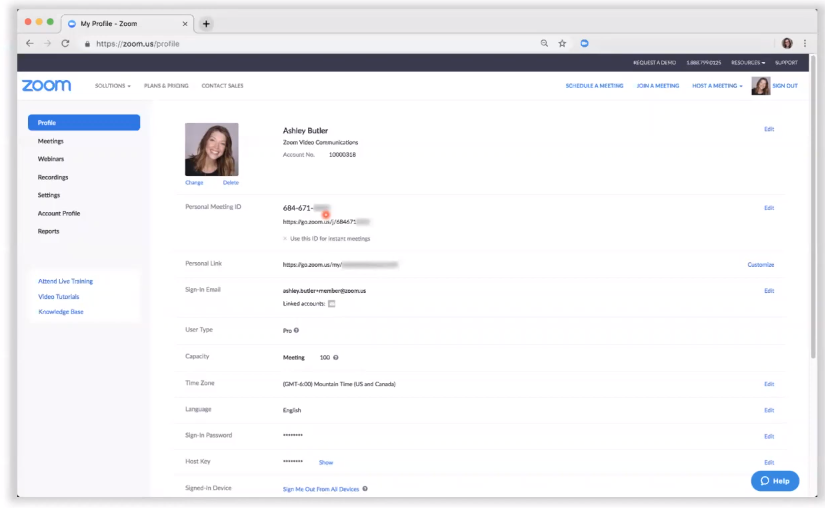Edit the Ashley Butler name row
825x508 pixels.
click(769, 129)
